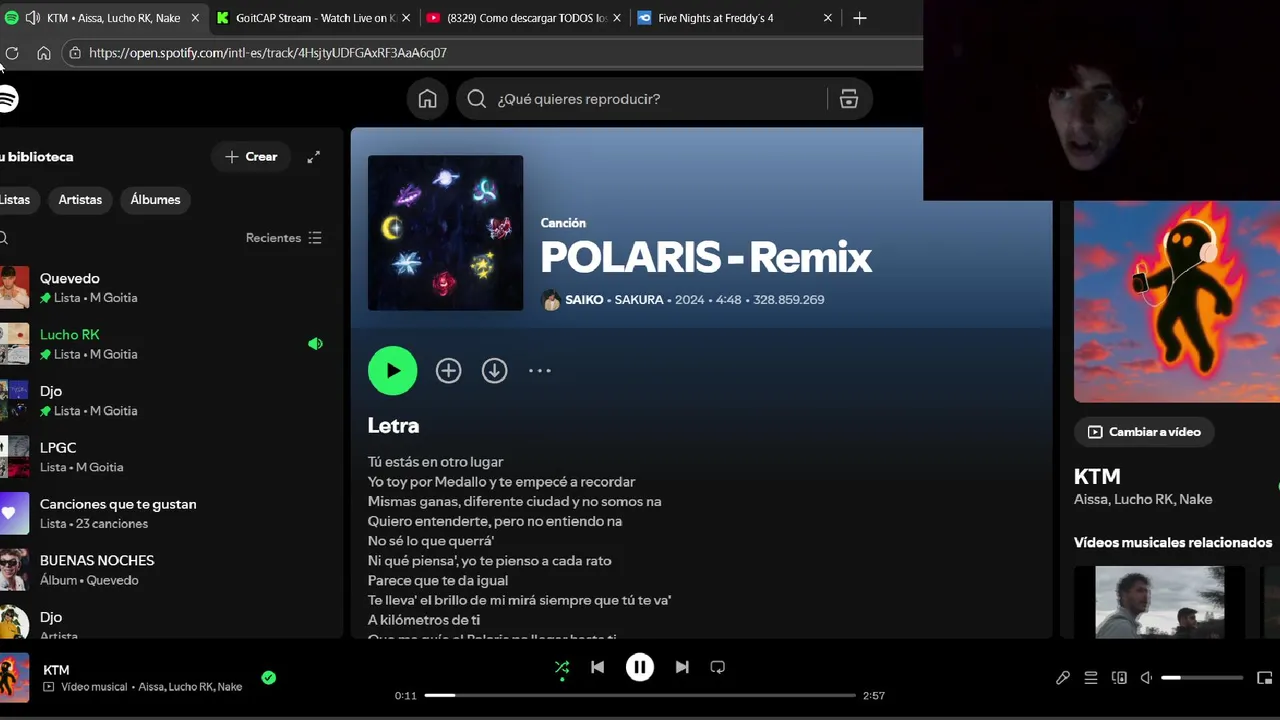Open the browse icon in search bar
The image size is (1280, 720).
(x=849, y=99)
